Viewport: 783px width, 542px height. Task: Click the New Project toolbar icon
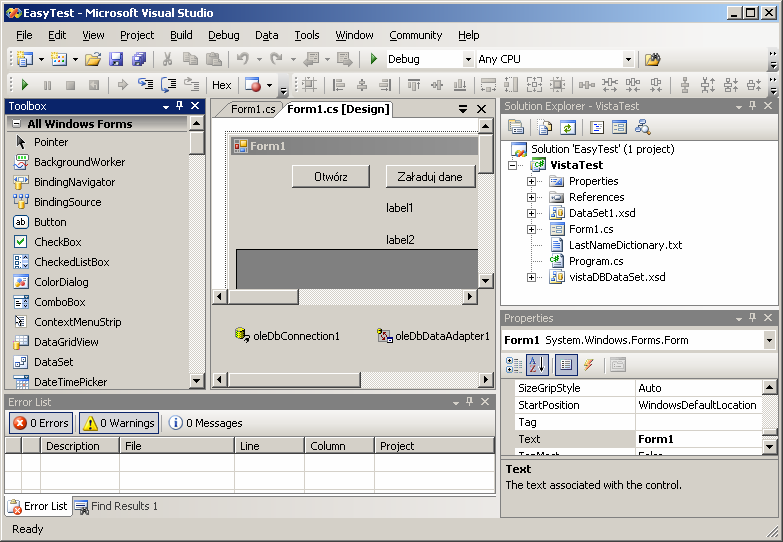click(x=24, y=59)
